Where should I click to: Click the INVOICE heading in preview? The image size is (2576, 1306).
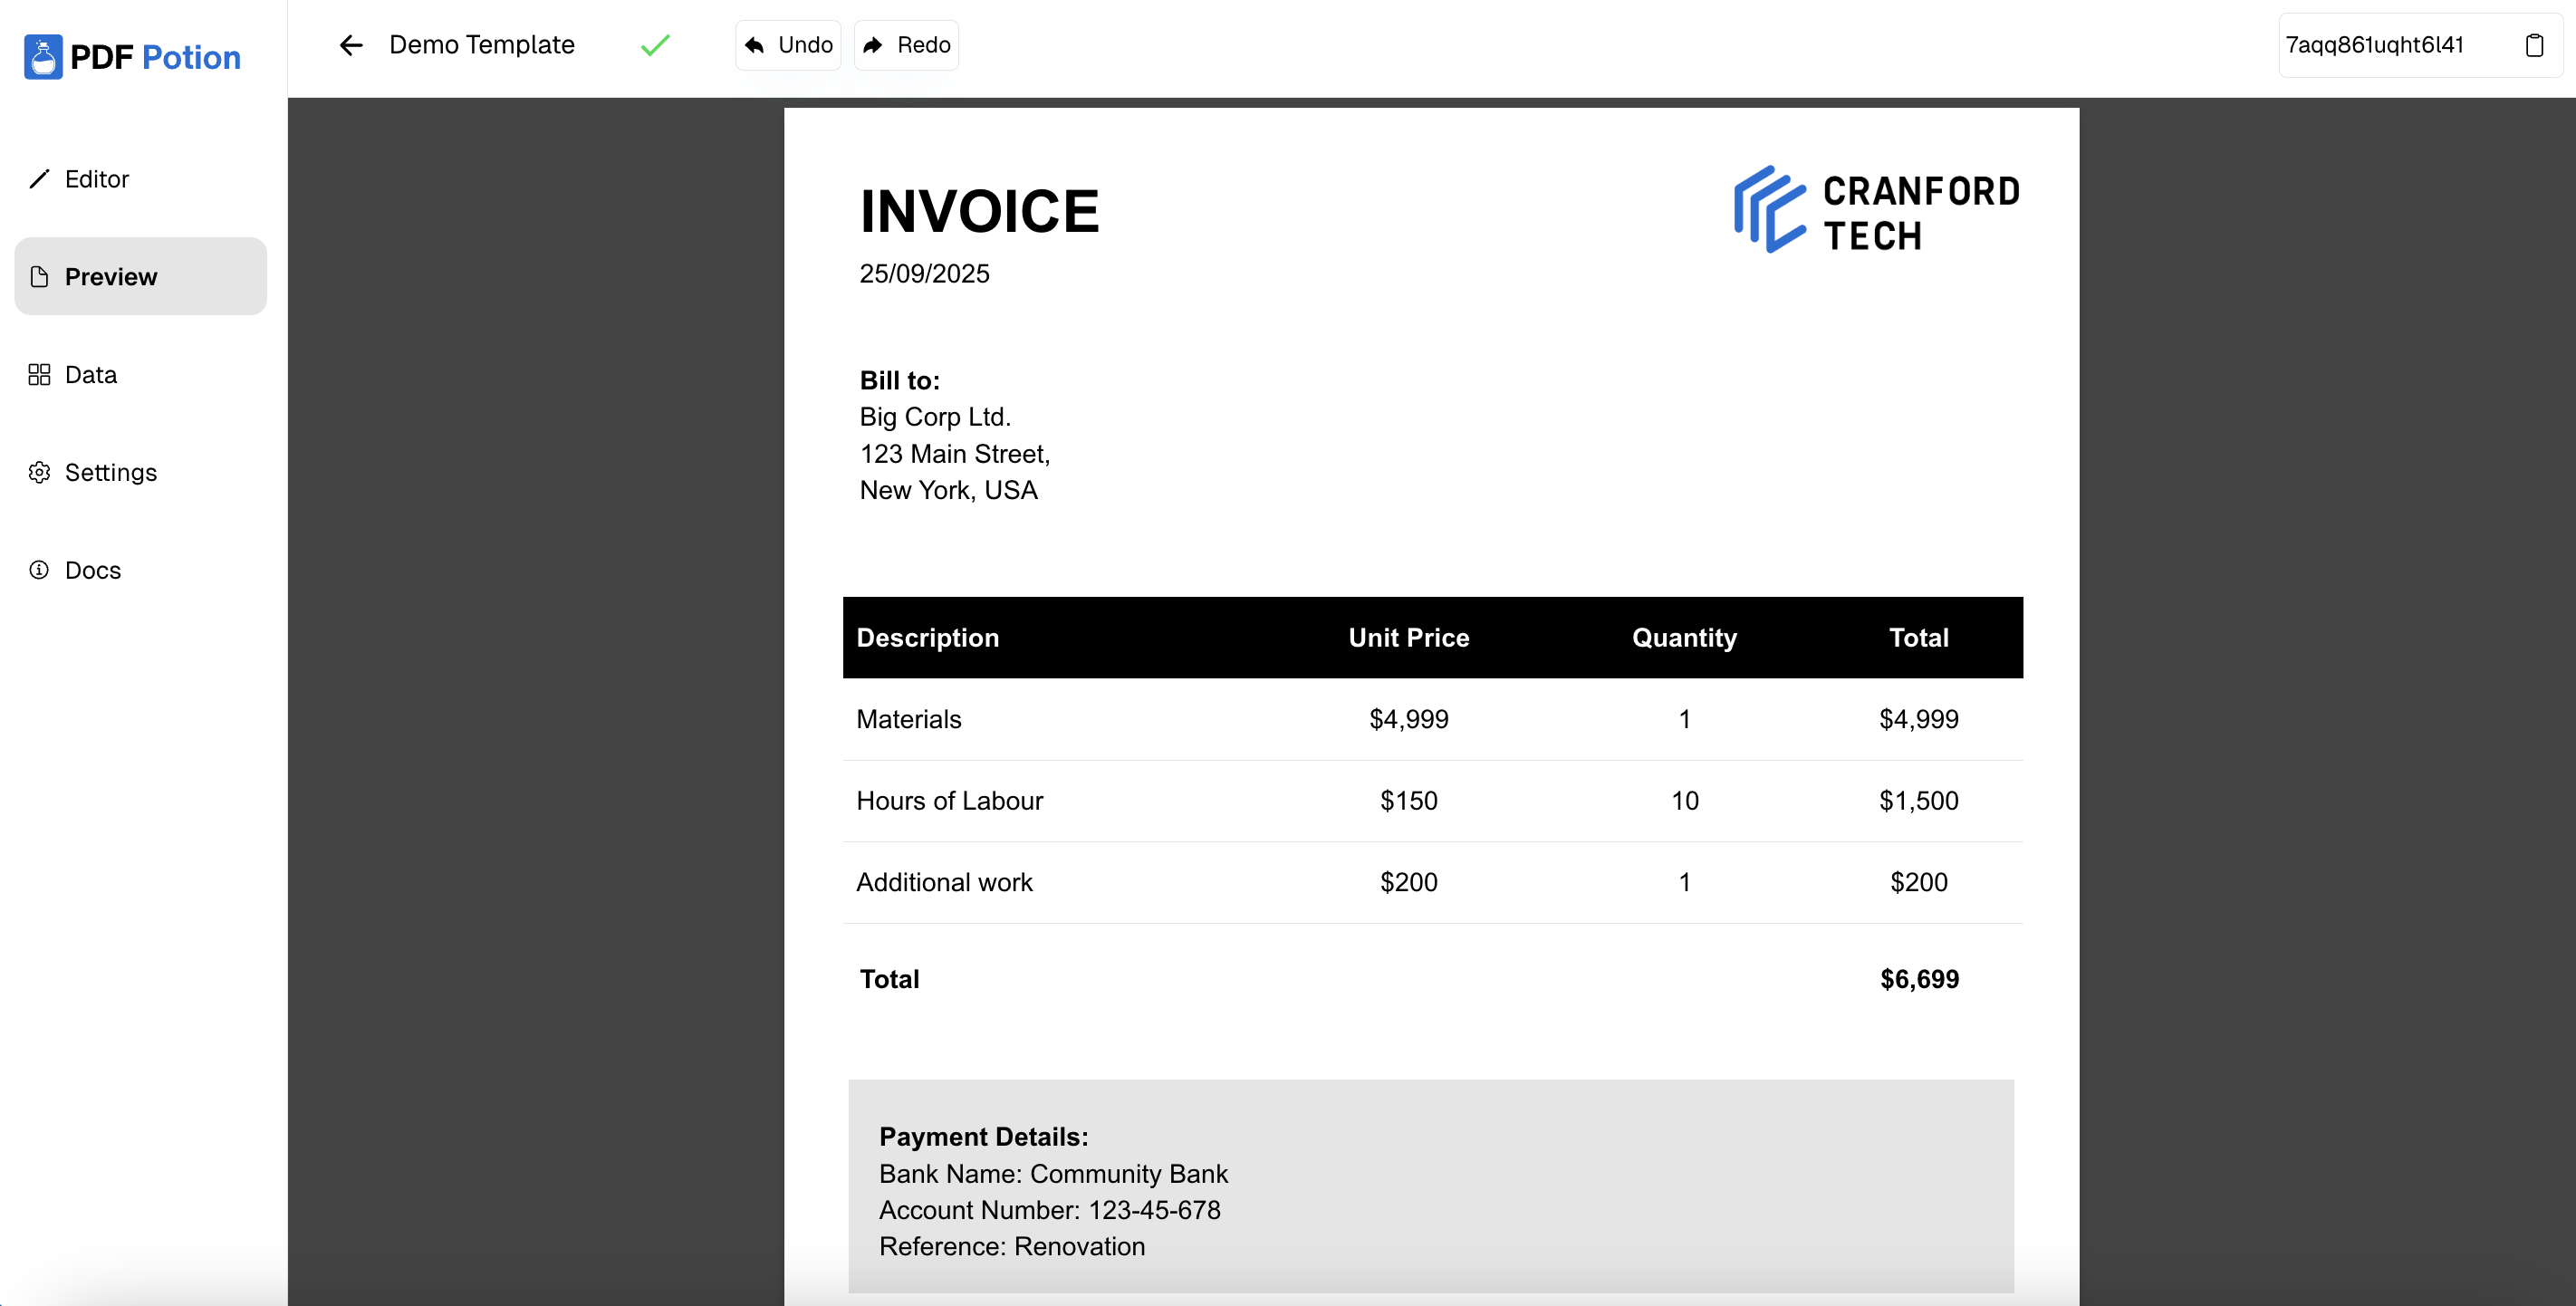coord(979,211)
